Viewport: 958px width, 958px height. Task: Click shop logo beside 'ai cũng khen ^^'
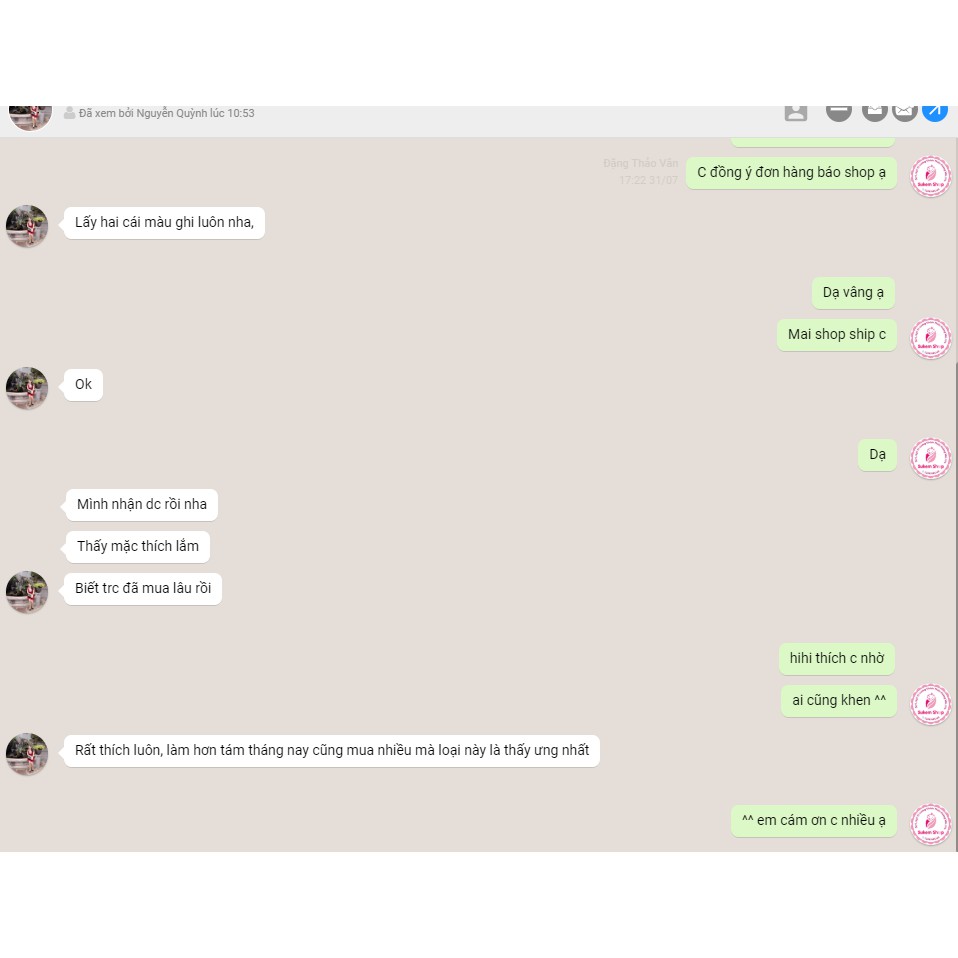click(x=931, y=704)
